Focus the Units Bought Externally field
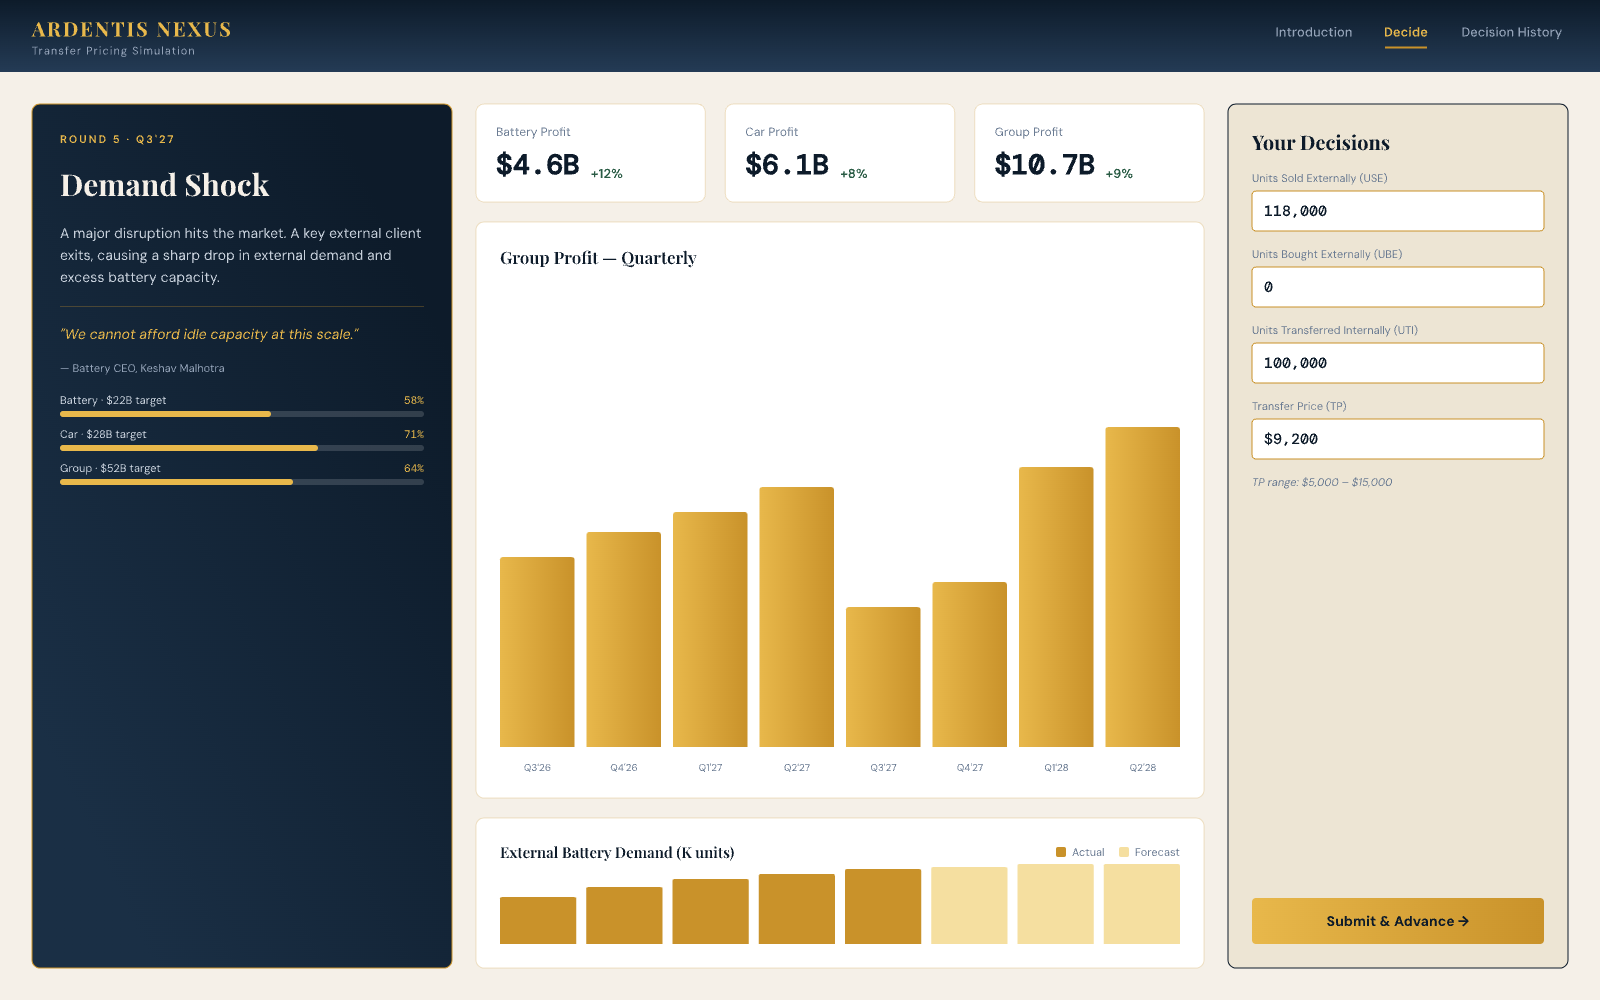The height and width of the screenshot is (1000, 1600). 1397,287
